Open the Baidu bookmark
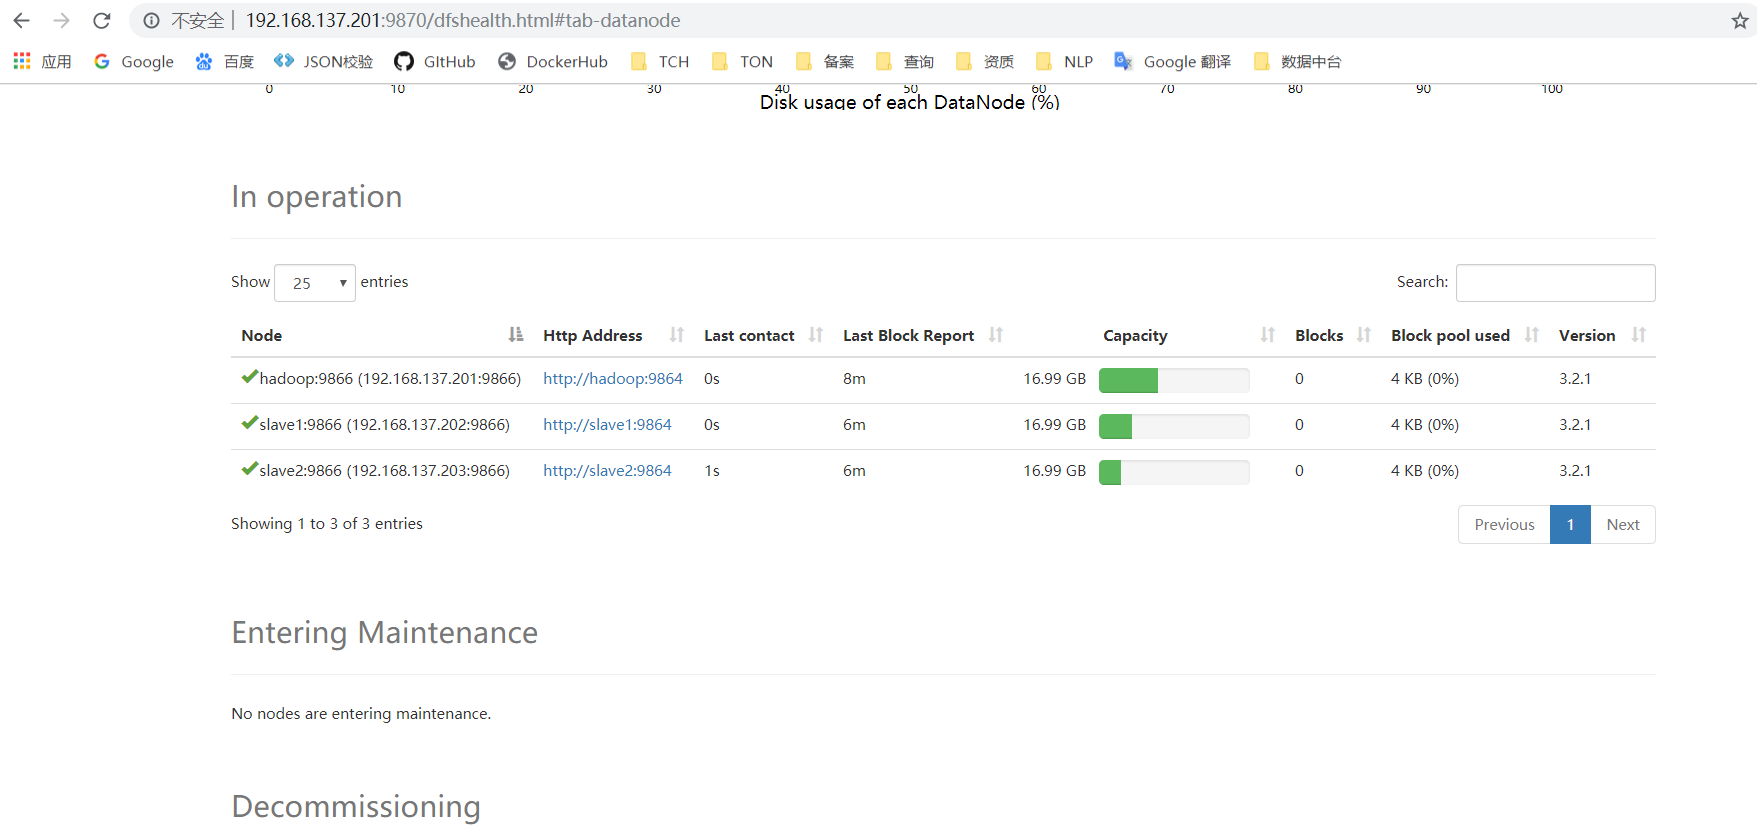This screenshot has width=1757, height=837. 224,61
